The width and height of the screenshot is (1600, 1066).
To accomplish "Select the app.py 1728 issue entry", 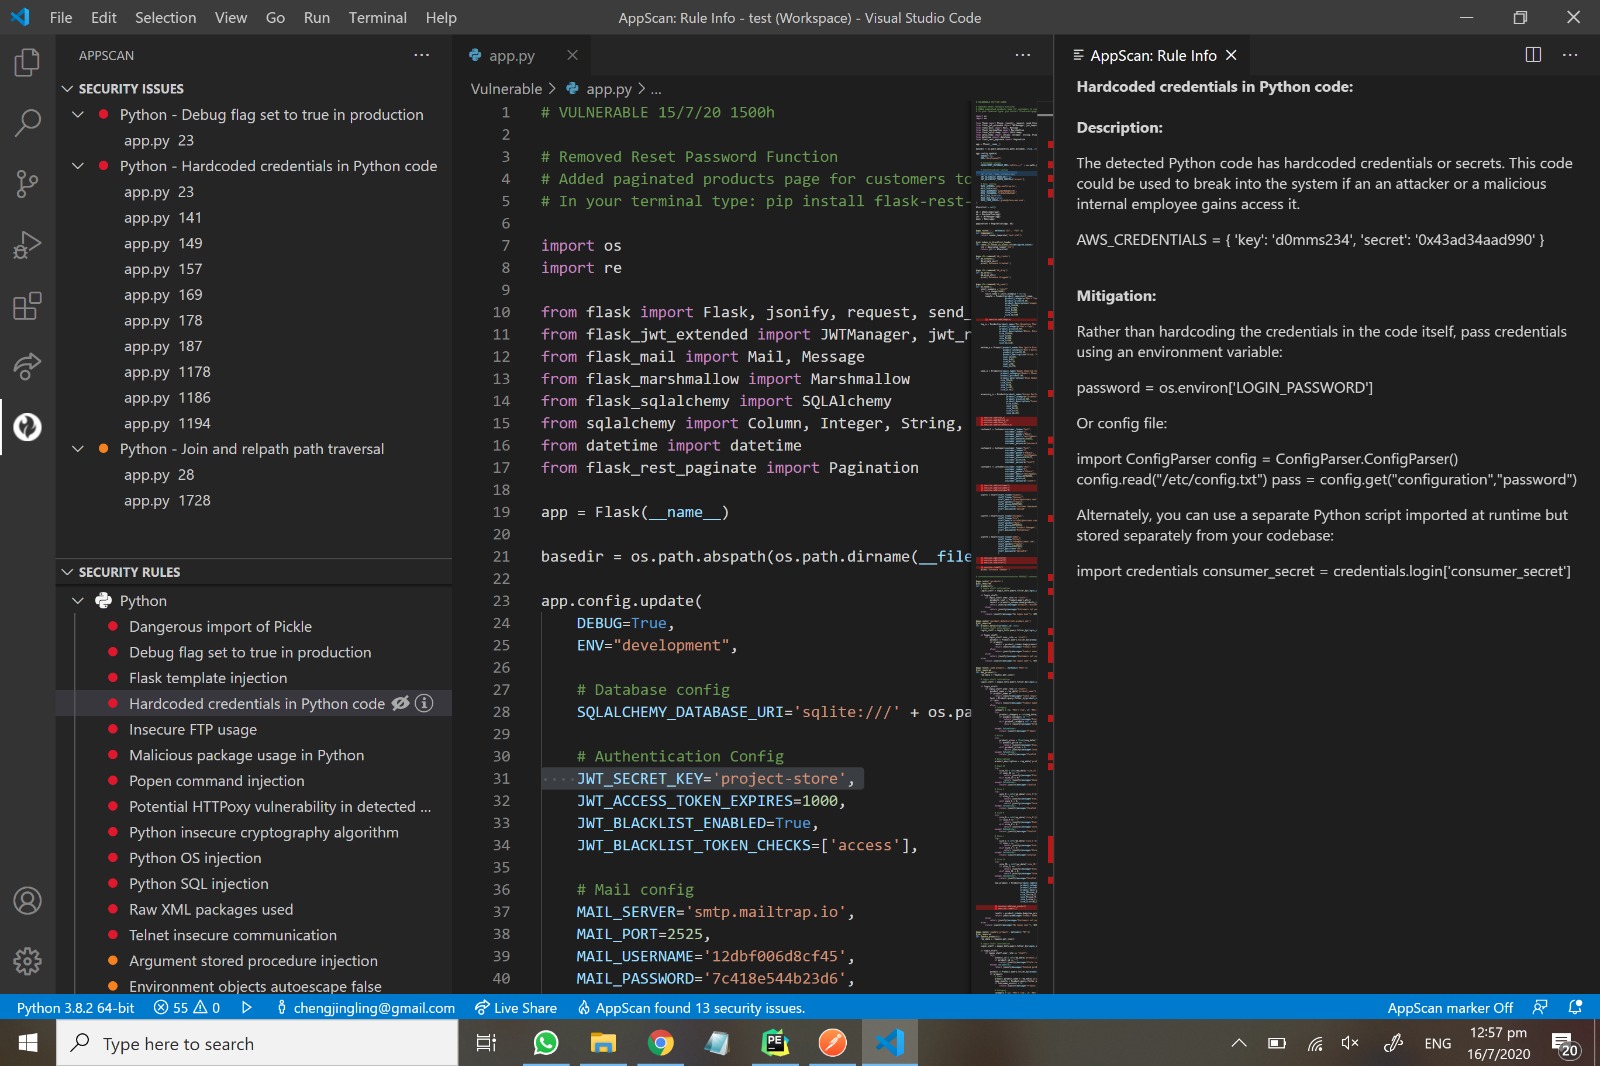I will (x=254, y=500).
